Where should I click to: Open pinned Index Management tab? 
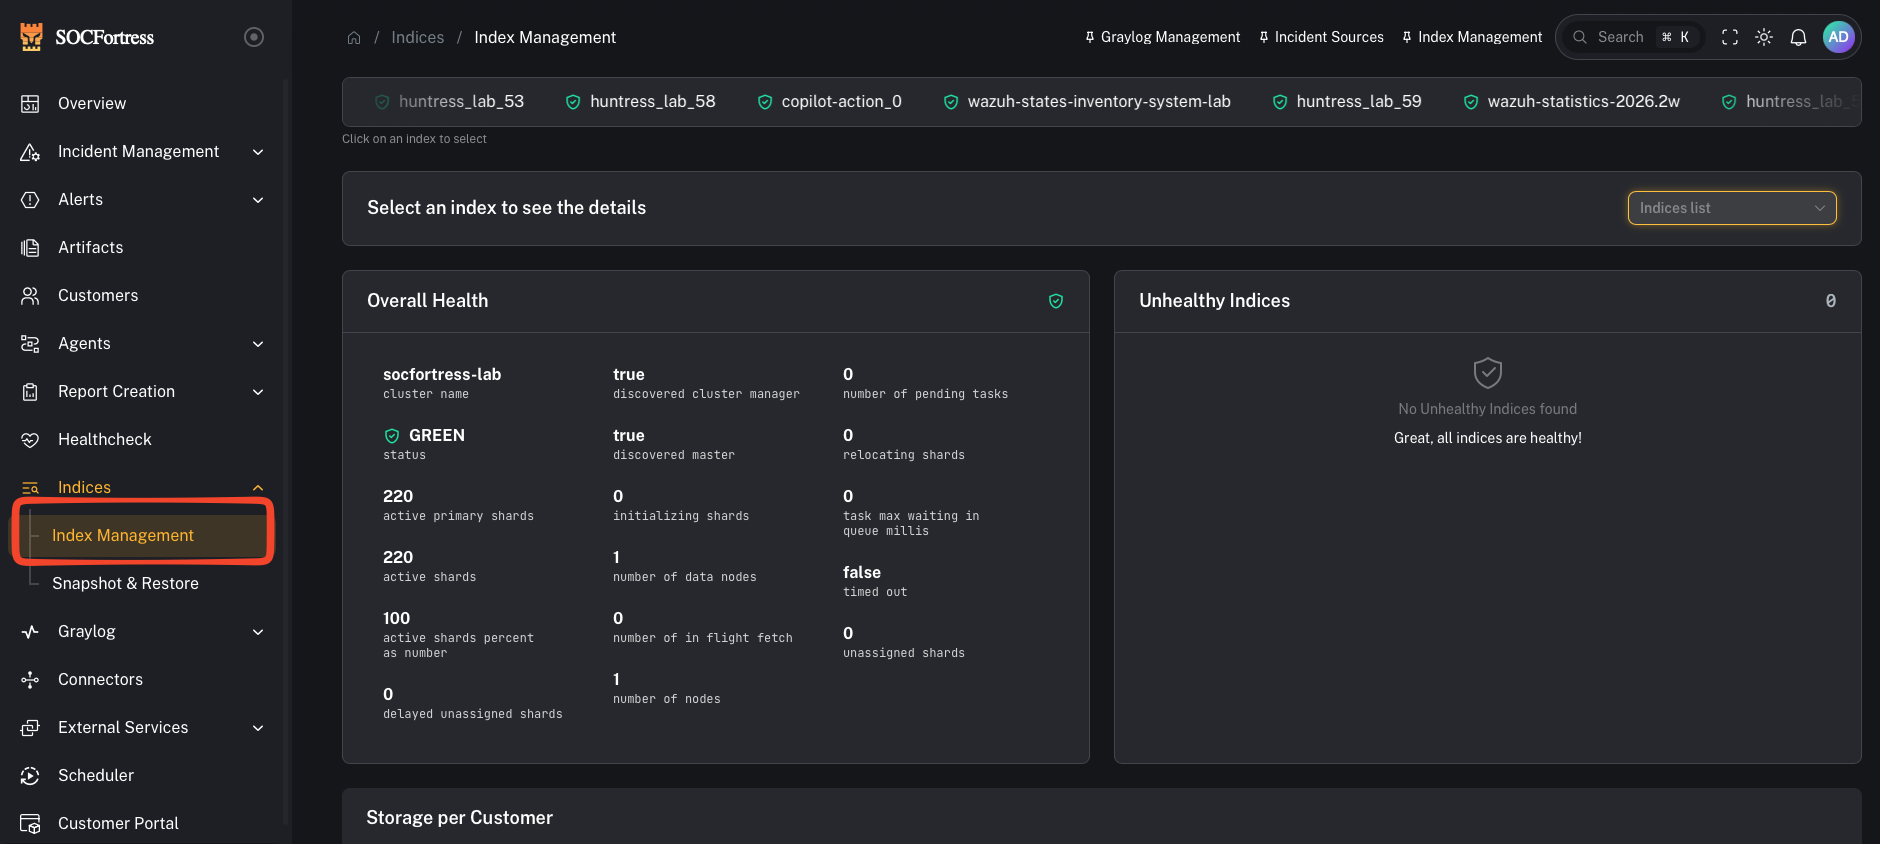[1472, 37]
